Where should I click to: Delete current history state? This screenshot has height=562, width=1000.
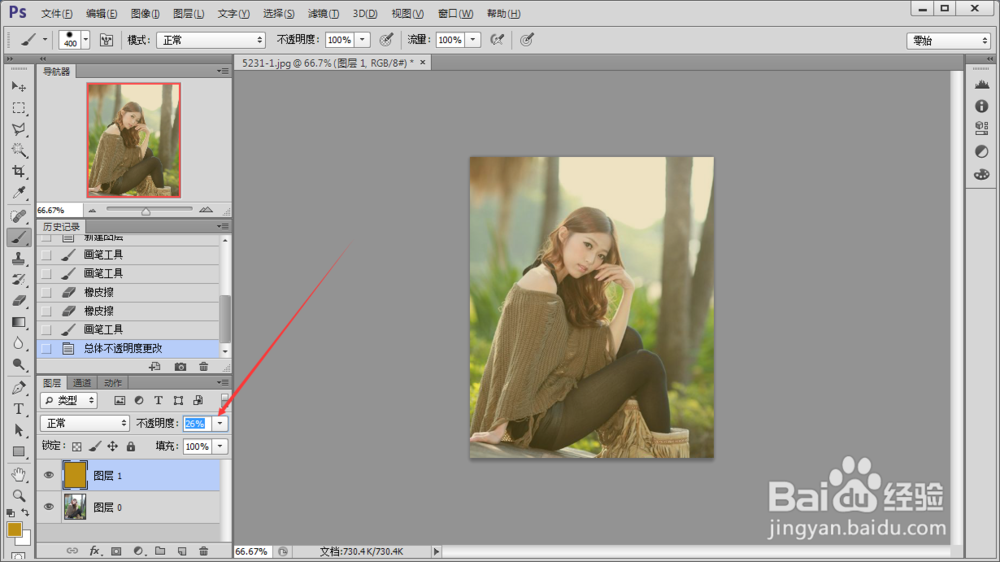click(203, 367)
